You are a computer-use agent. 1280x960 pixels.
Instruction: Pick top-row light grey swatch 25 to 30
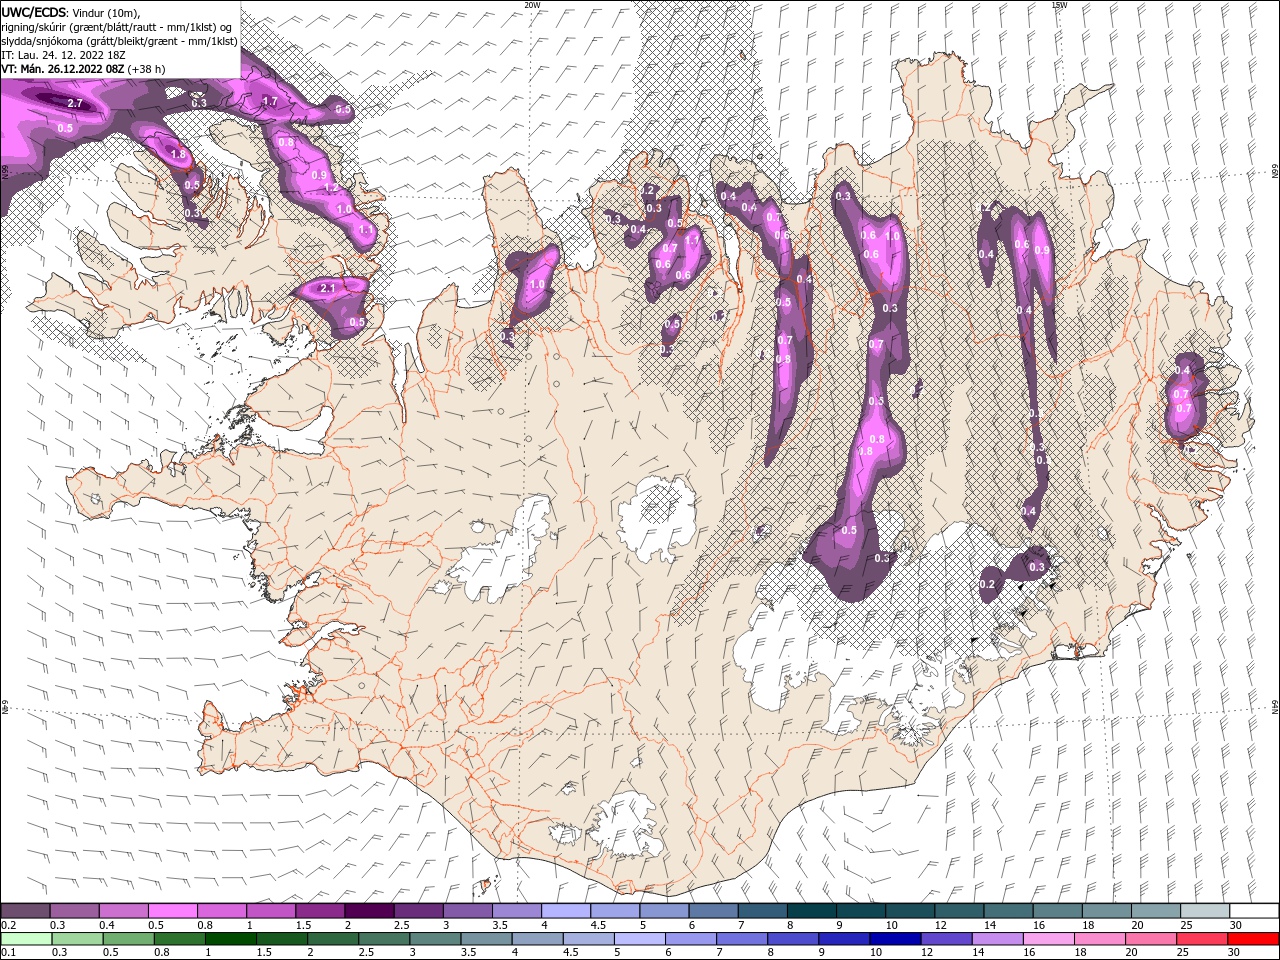pyautogui.click(x=1205, y=911)
